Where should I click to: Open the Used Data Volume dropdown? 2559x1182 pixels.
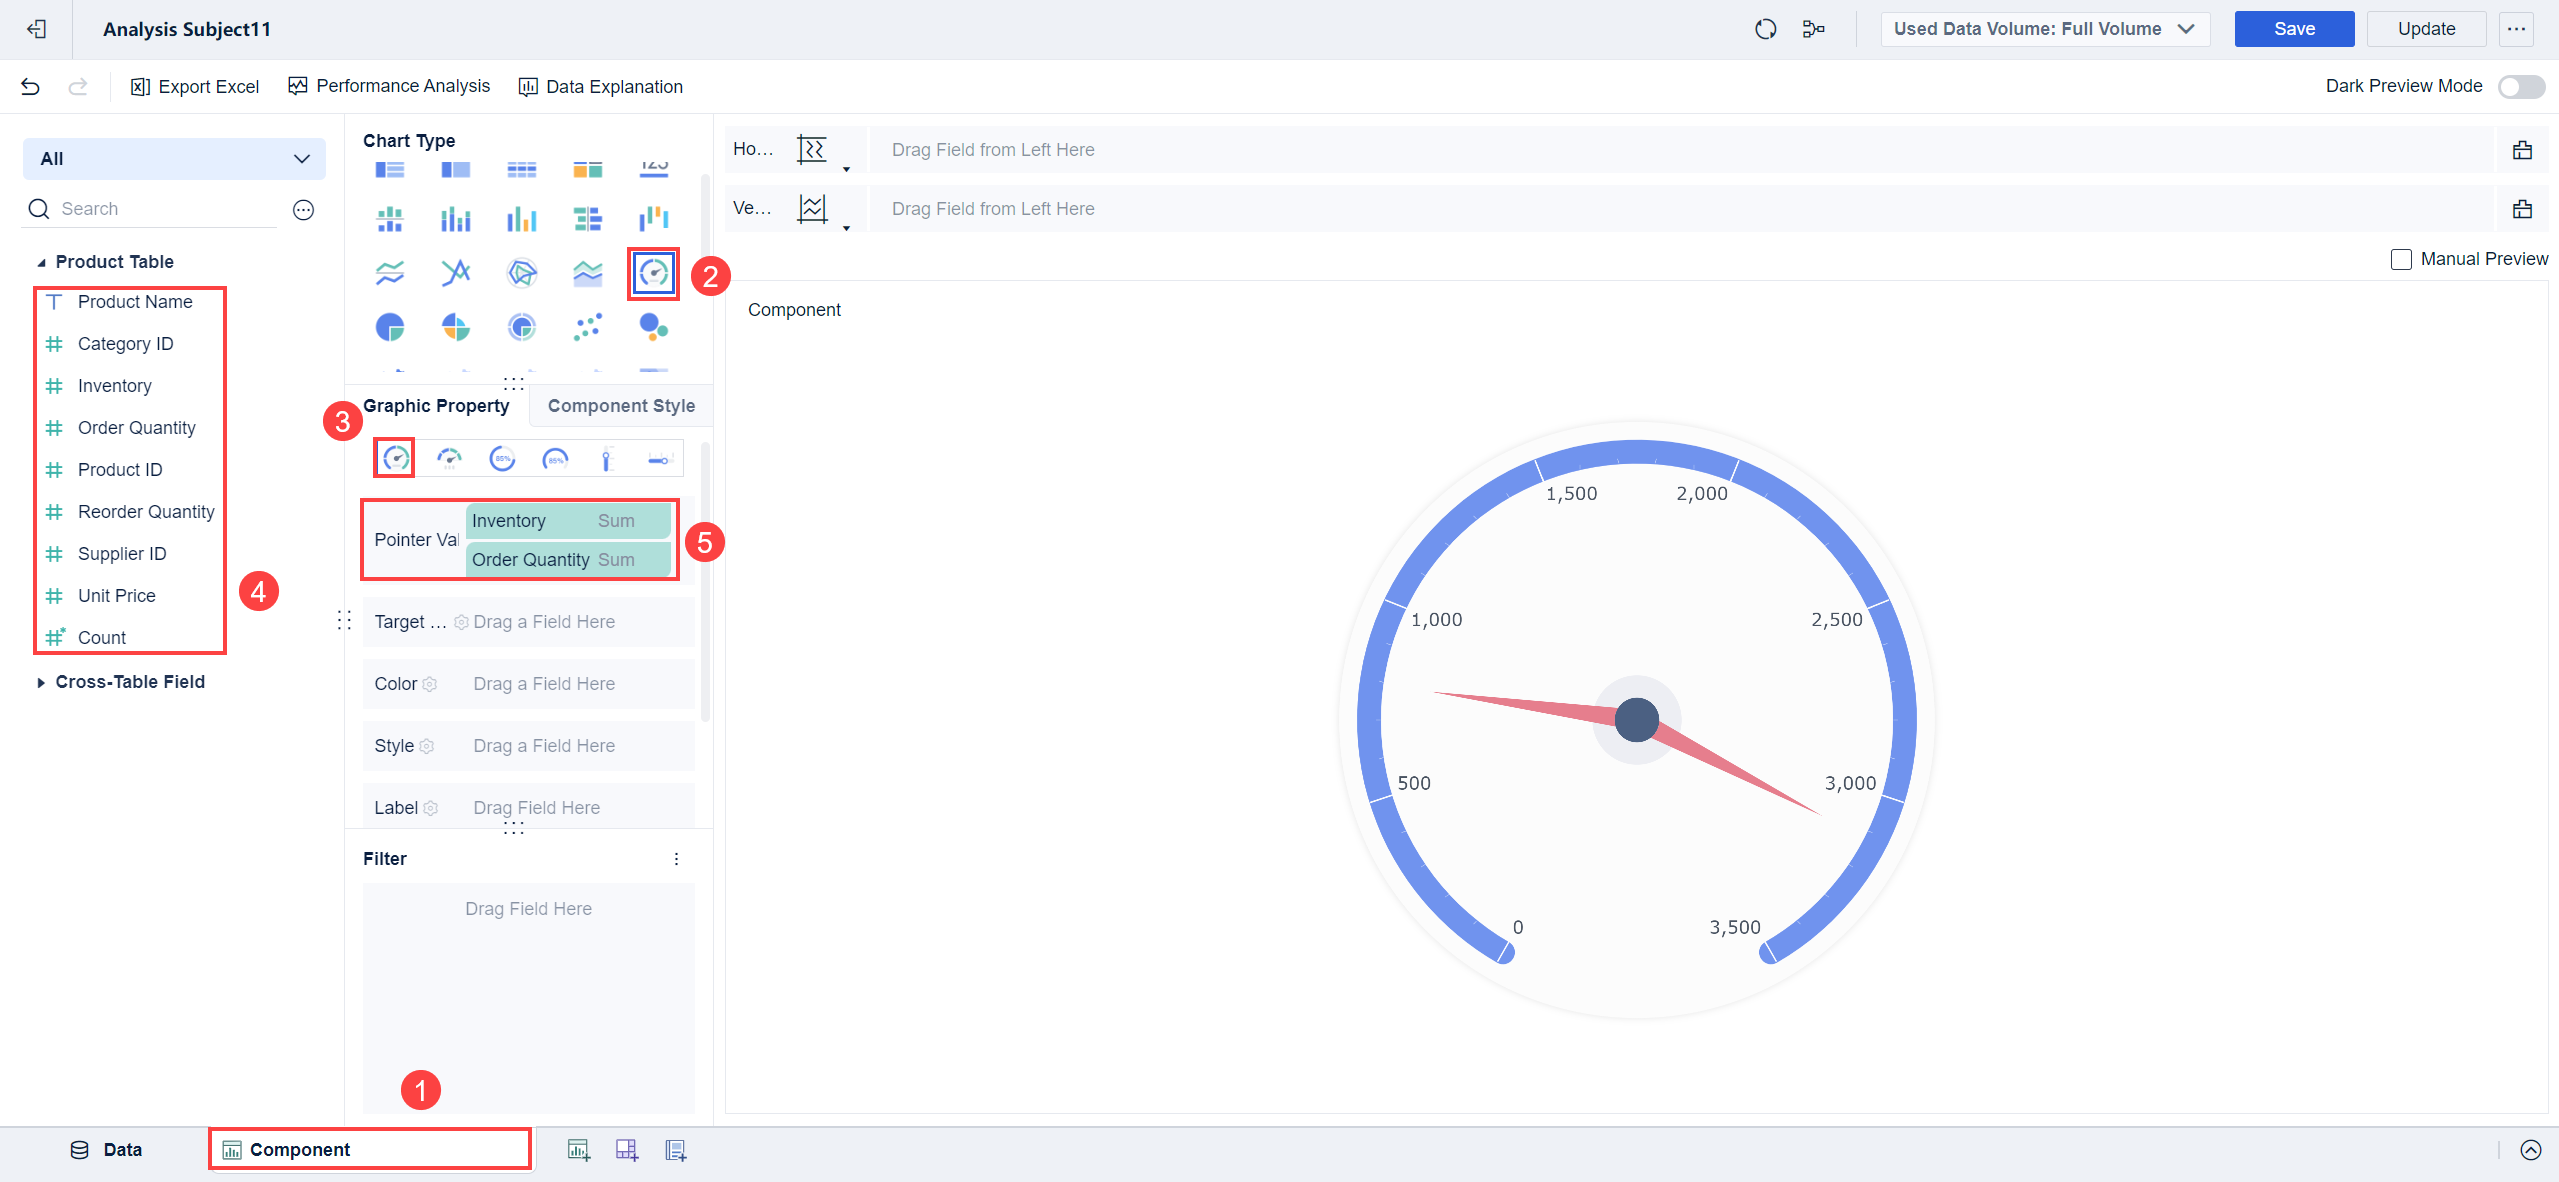tap(2044, 29)
